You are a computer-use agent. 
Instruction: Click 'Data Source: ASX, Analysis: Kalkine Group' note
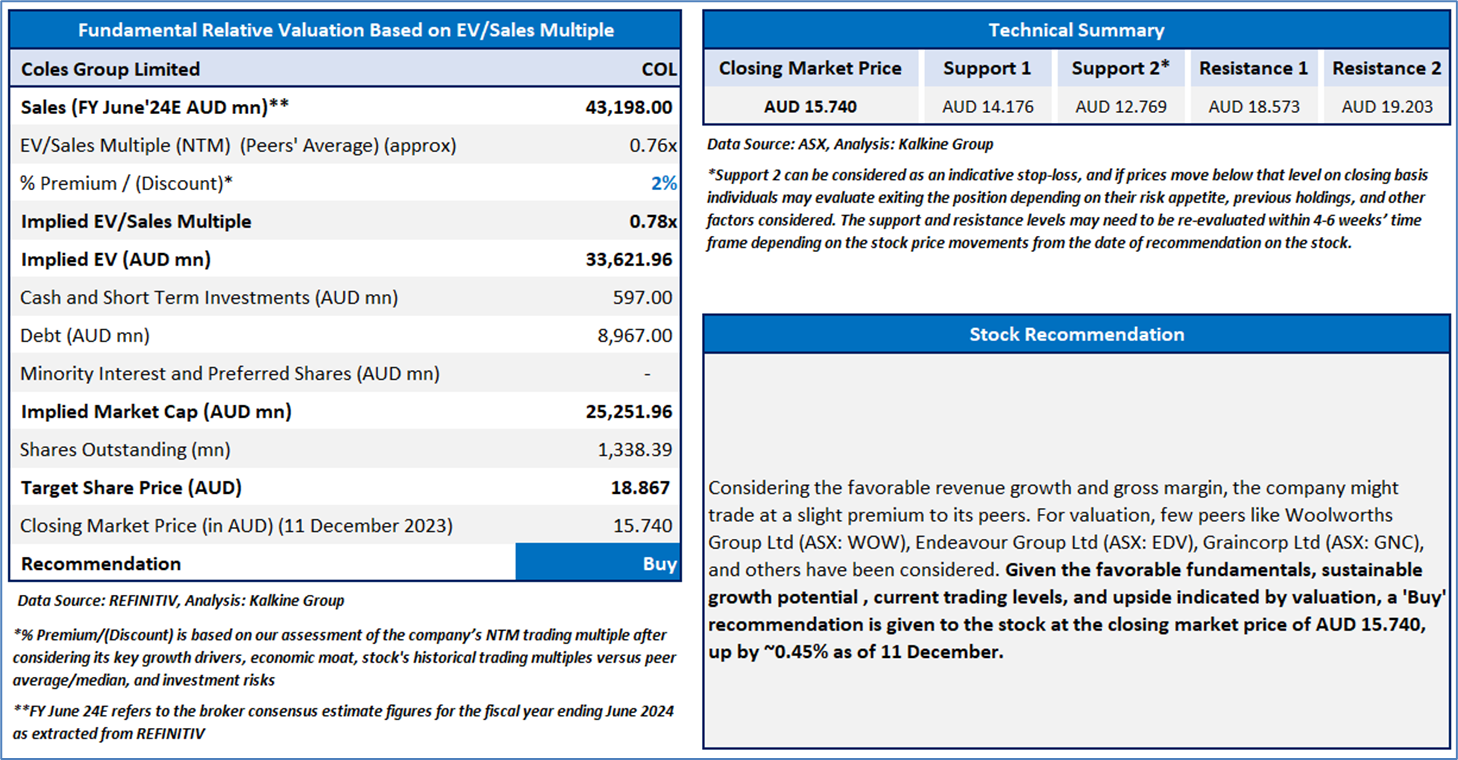850,144
